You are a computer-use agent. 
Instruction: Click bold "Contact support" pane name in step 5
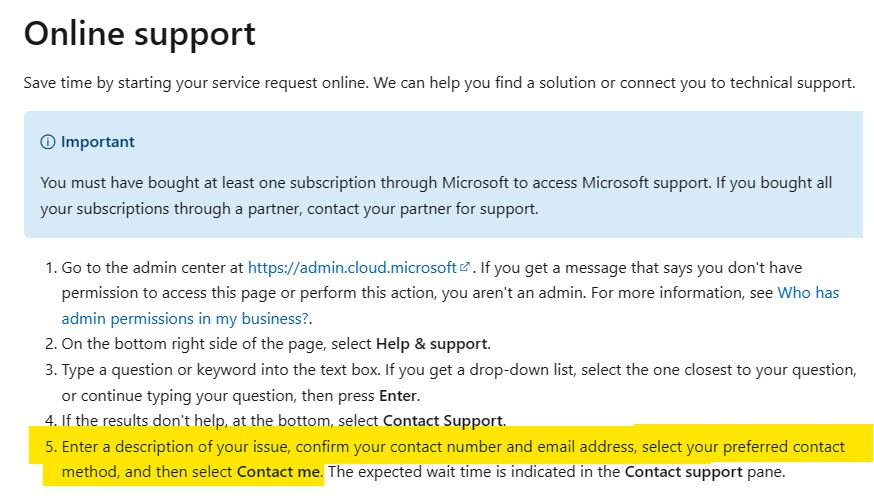683,472
